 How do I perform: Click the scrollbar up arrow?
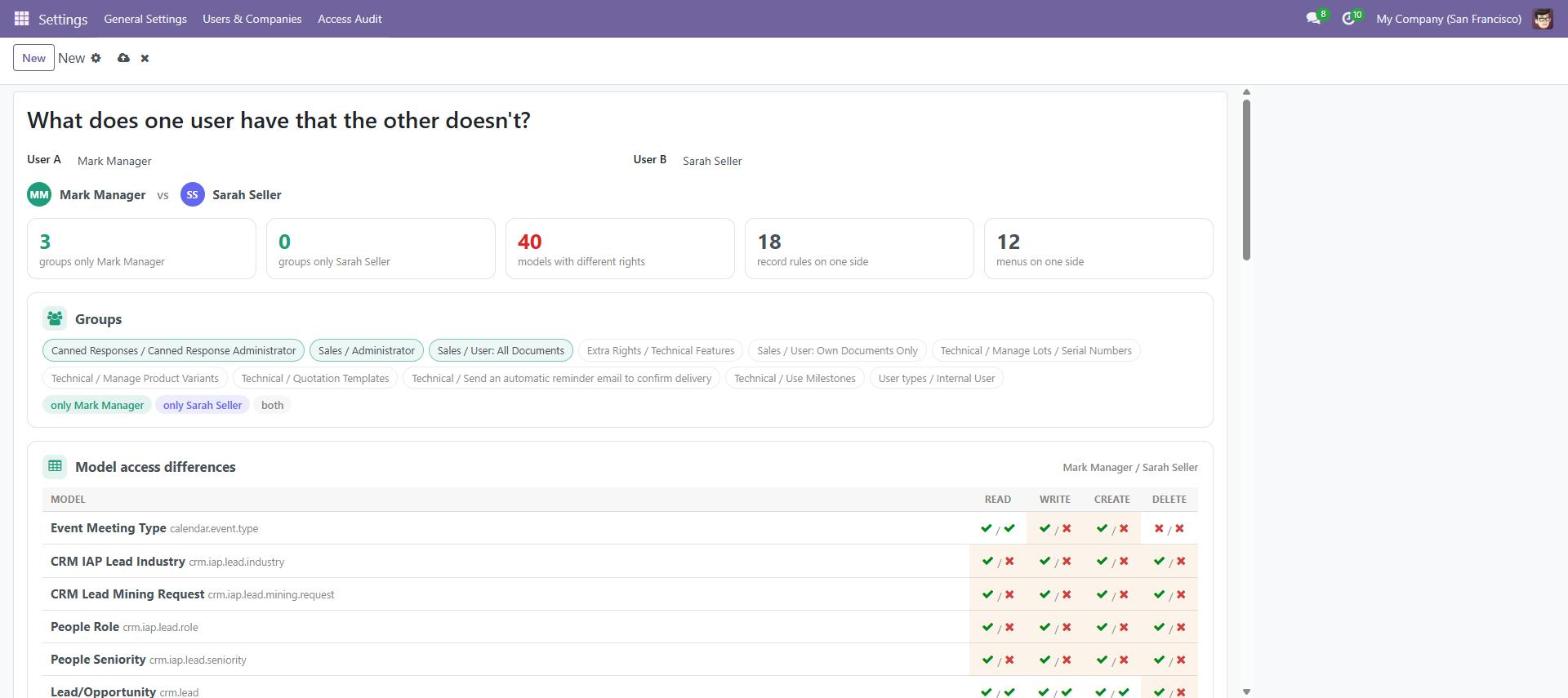point(1246,92)
